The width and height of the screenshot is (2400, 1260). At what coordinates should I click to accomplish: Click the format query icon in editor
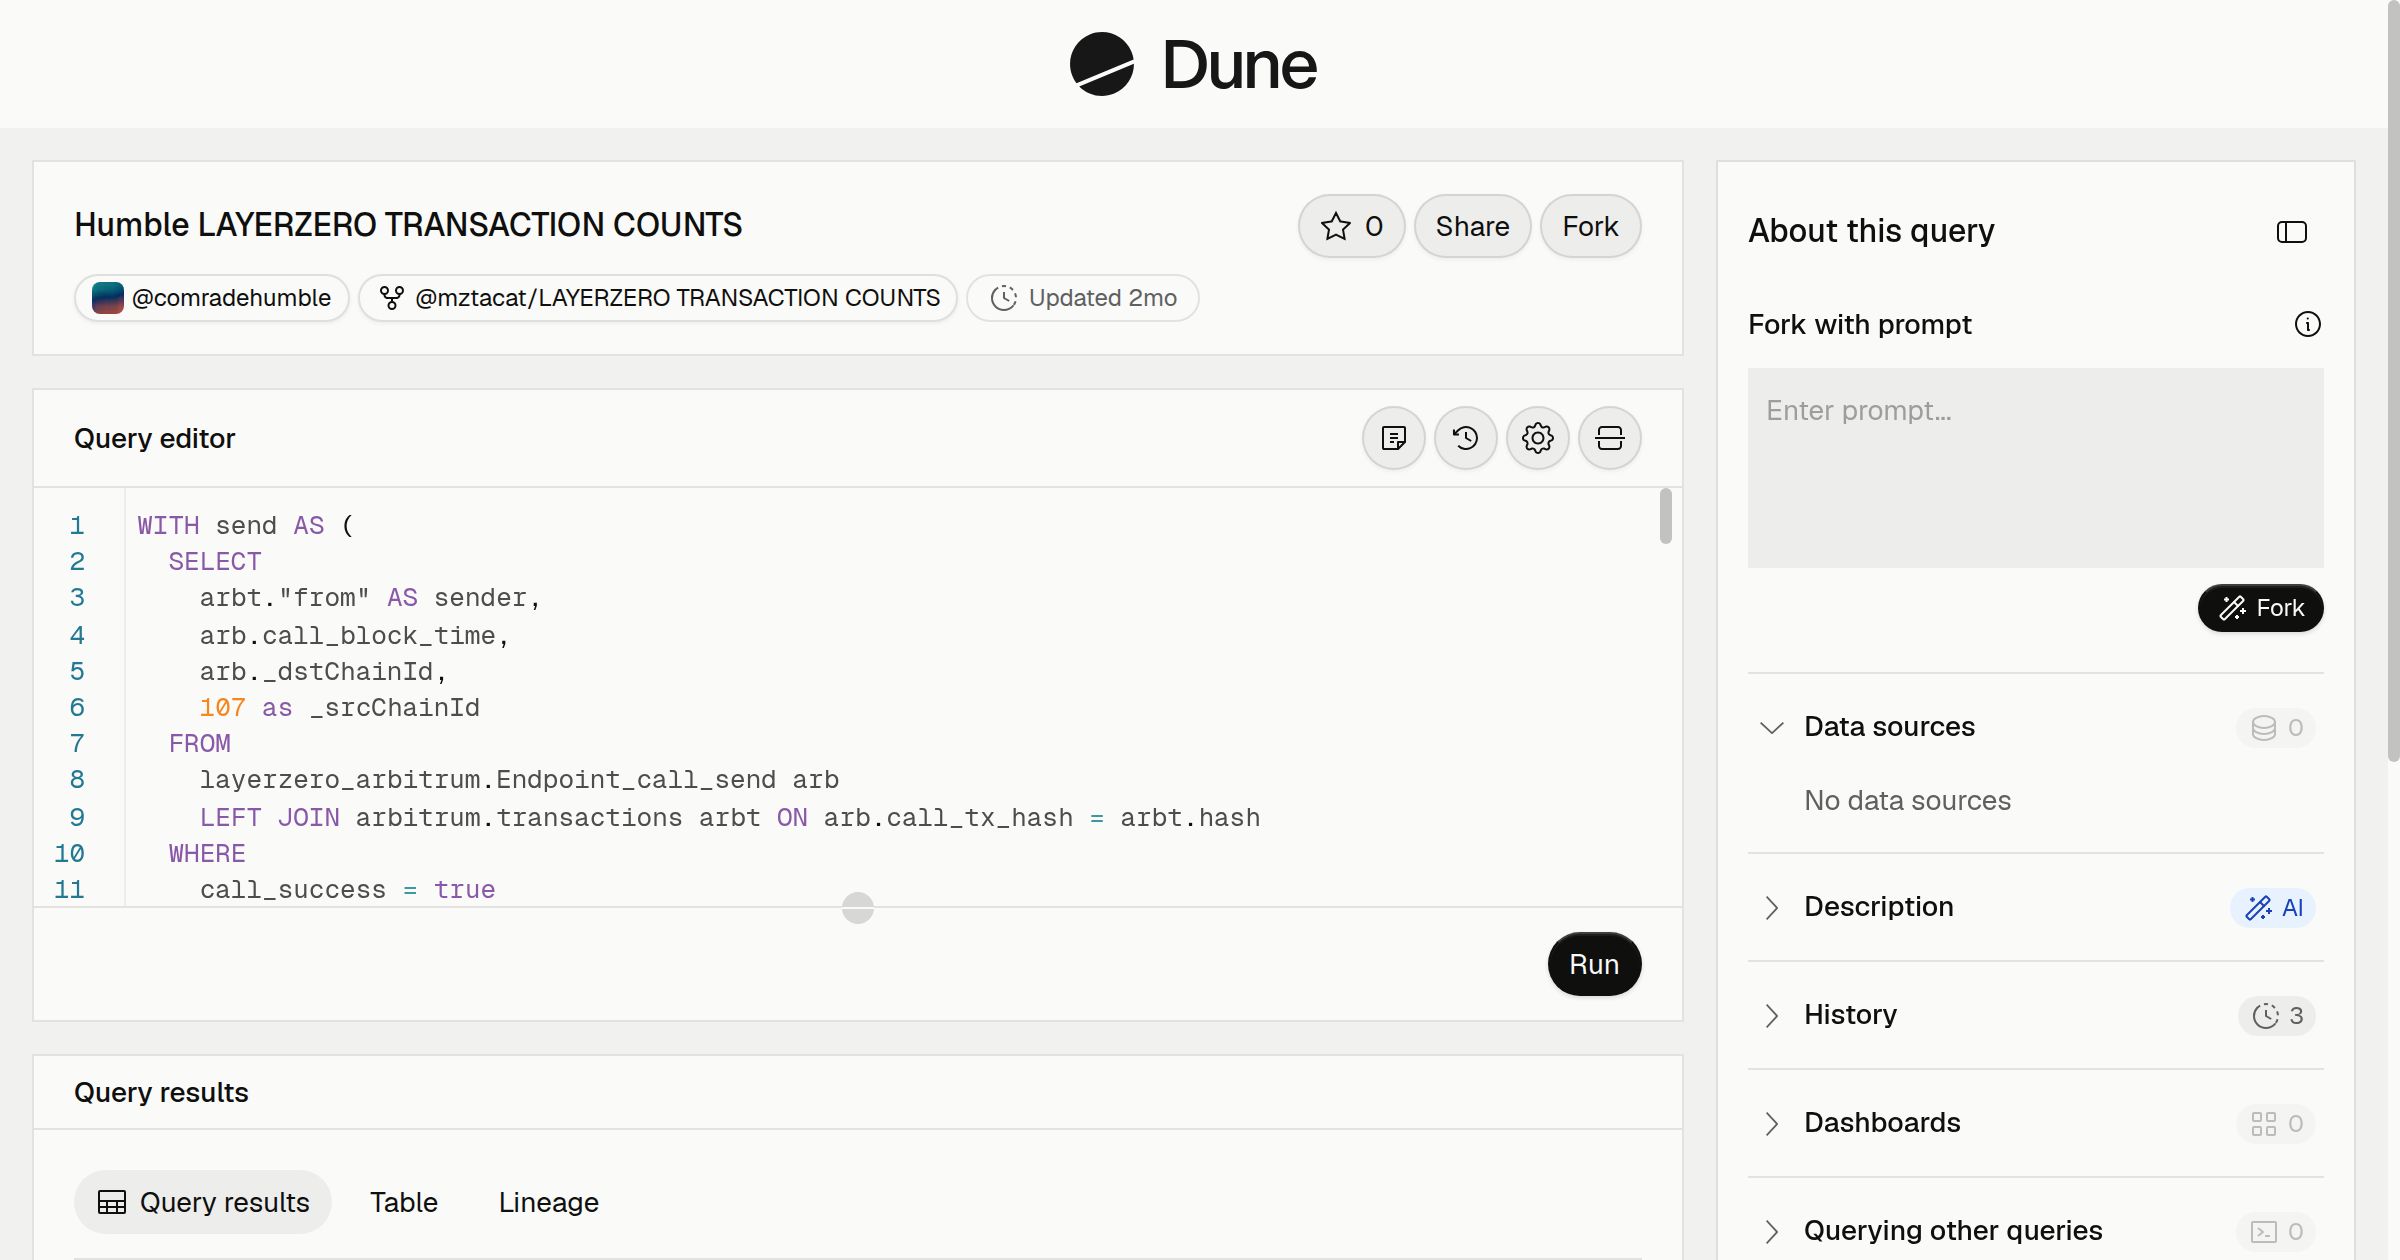coord(1394,438)
